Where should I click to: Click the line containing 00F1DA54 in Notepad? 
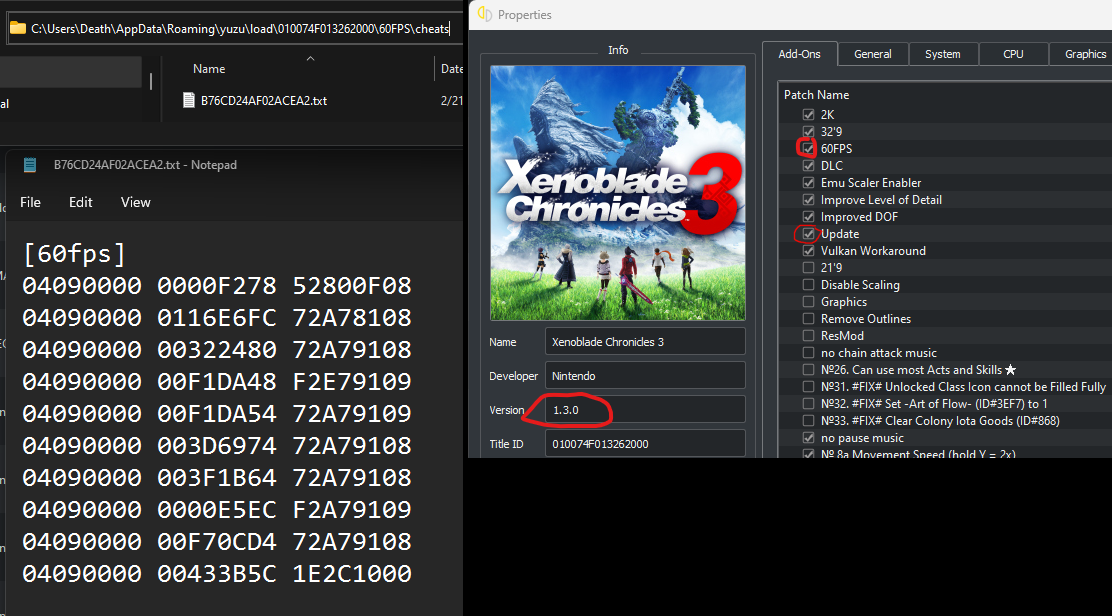click(x=217, y=413)
